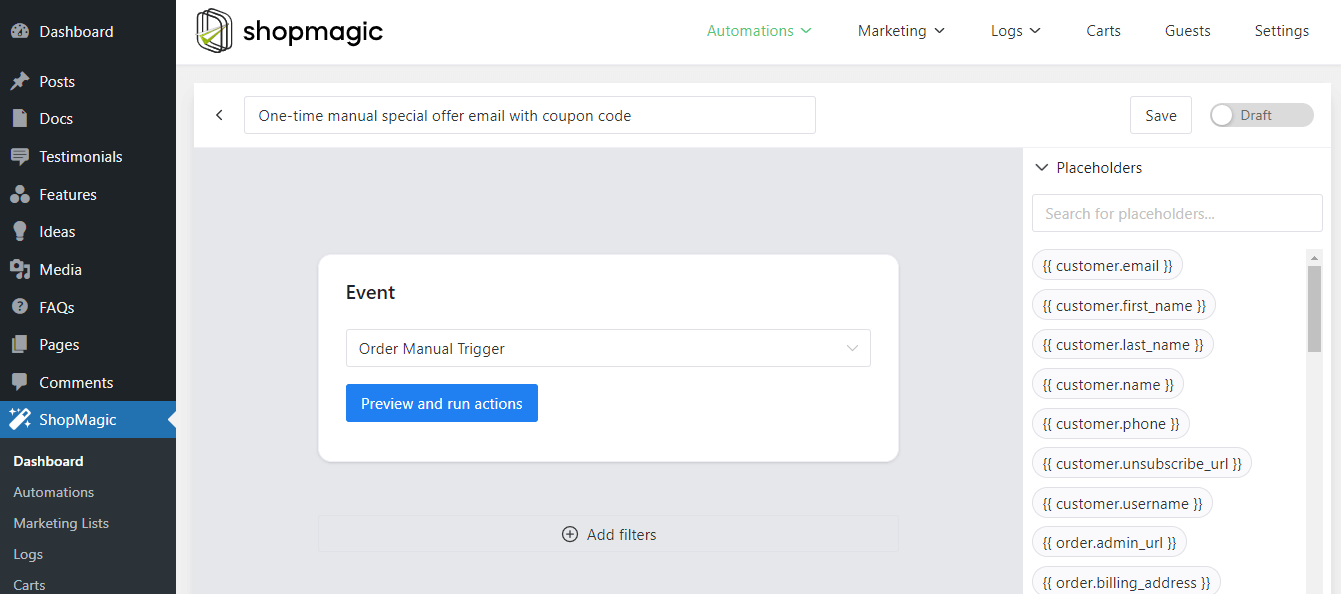
Task: Insert the order.billing_address placeholder
Action: pyautogui.click(x=1126, y=582)
